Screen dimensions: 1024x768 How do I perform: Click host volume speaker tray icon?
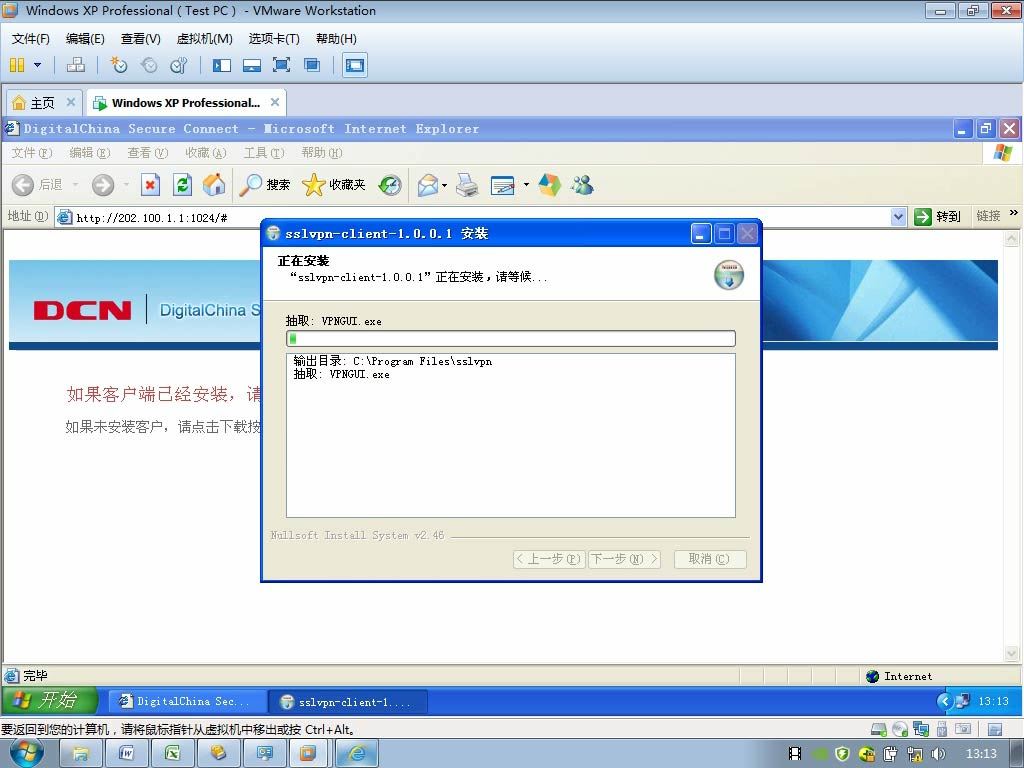tap(938, 754)
